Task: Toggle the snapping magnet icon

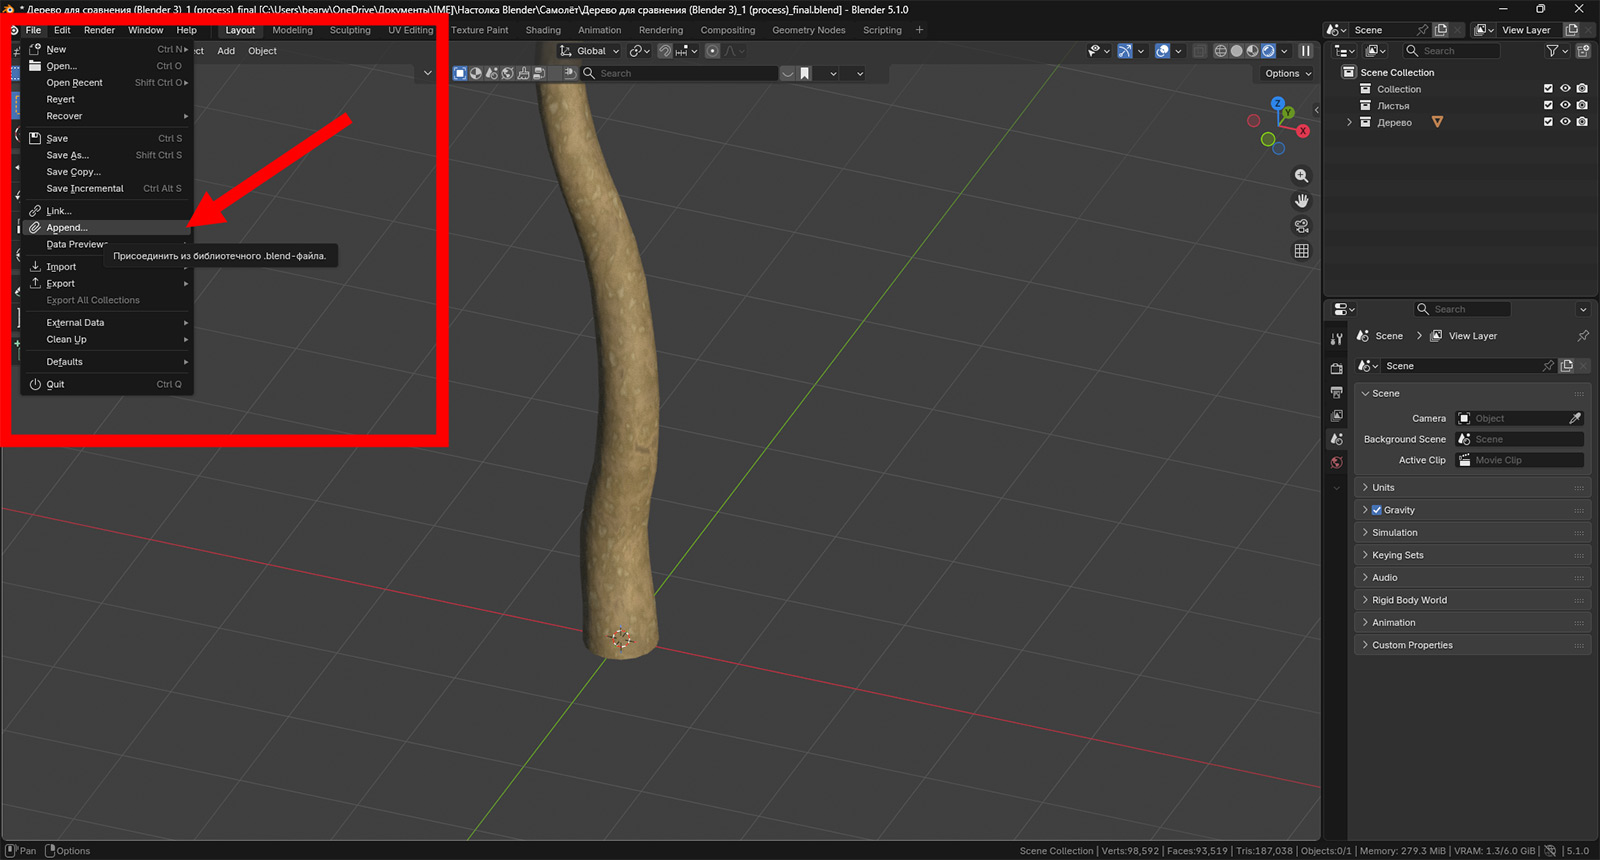Action: coord(665,51)
